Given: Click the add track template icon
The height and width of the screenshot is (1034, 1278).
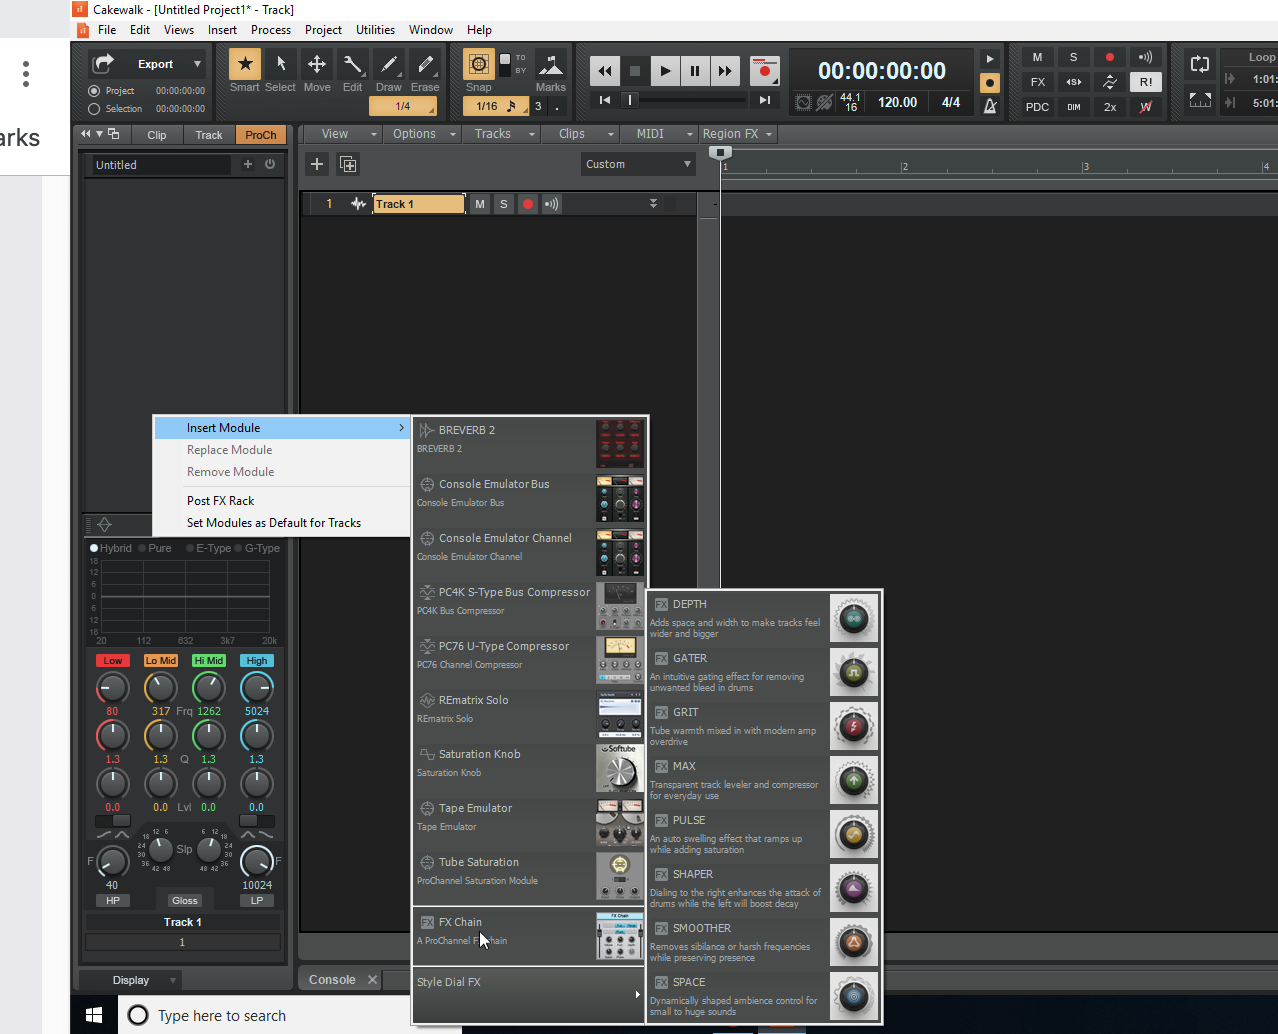Looking at the screenshot, I should (348, 164).
